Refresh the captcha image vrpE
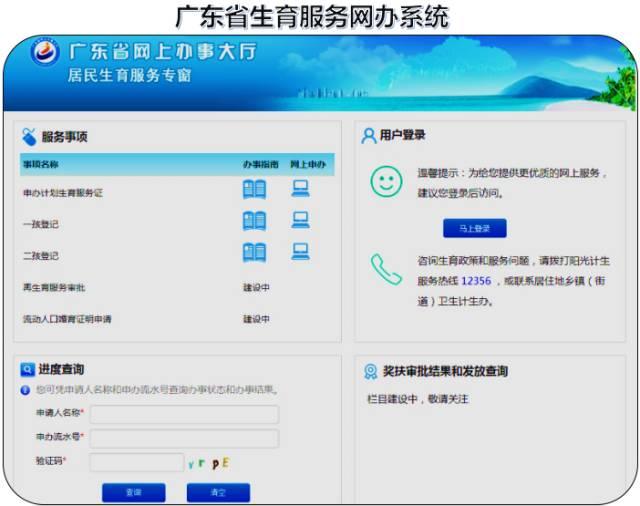 pyautogui.click(x=209, y=463)
